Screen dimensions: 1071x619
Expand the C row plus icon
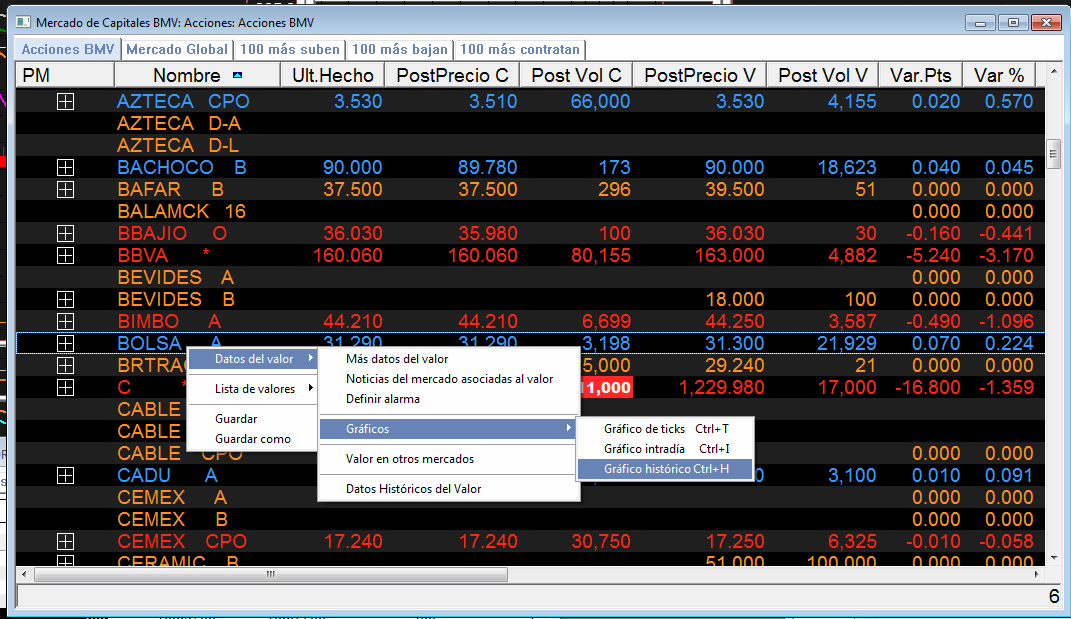(66, 387)
